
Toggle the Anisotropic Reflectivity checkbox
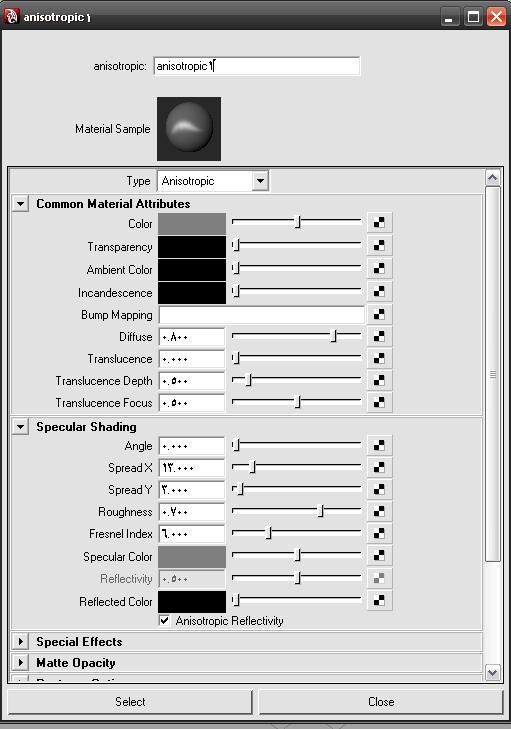pos(164,621)
